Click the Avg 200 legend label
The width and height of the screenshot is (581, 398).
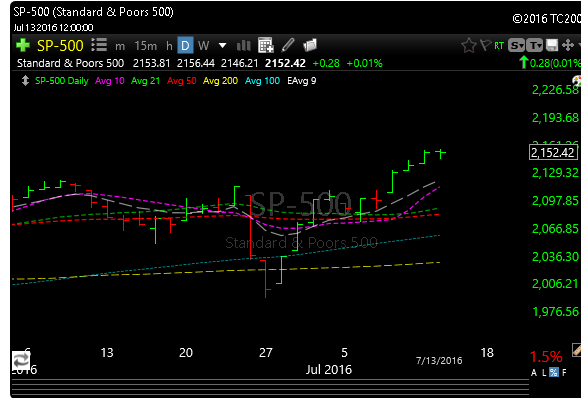220,81
